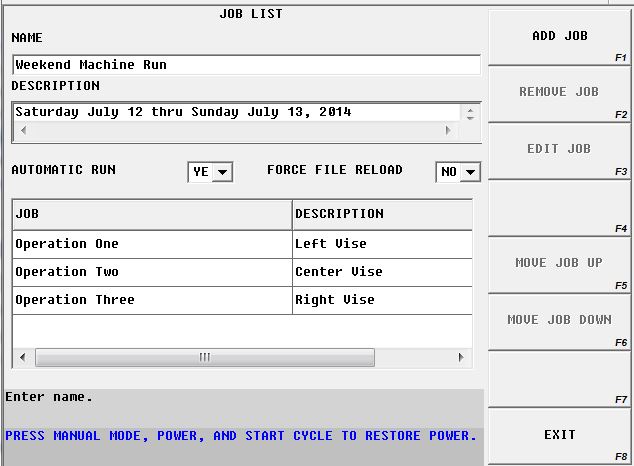Image resolution: width=634 pixels, height=466 pixels.
Task: Exit the job list with EXIT F8
Action: click(x=559, y=436)
